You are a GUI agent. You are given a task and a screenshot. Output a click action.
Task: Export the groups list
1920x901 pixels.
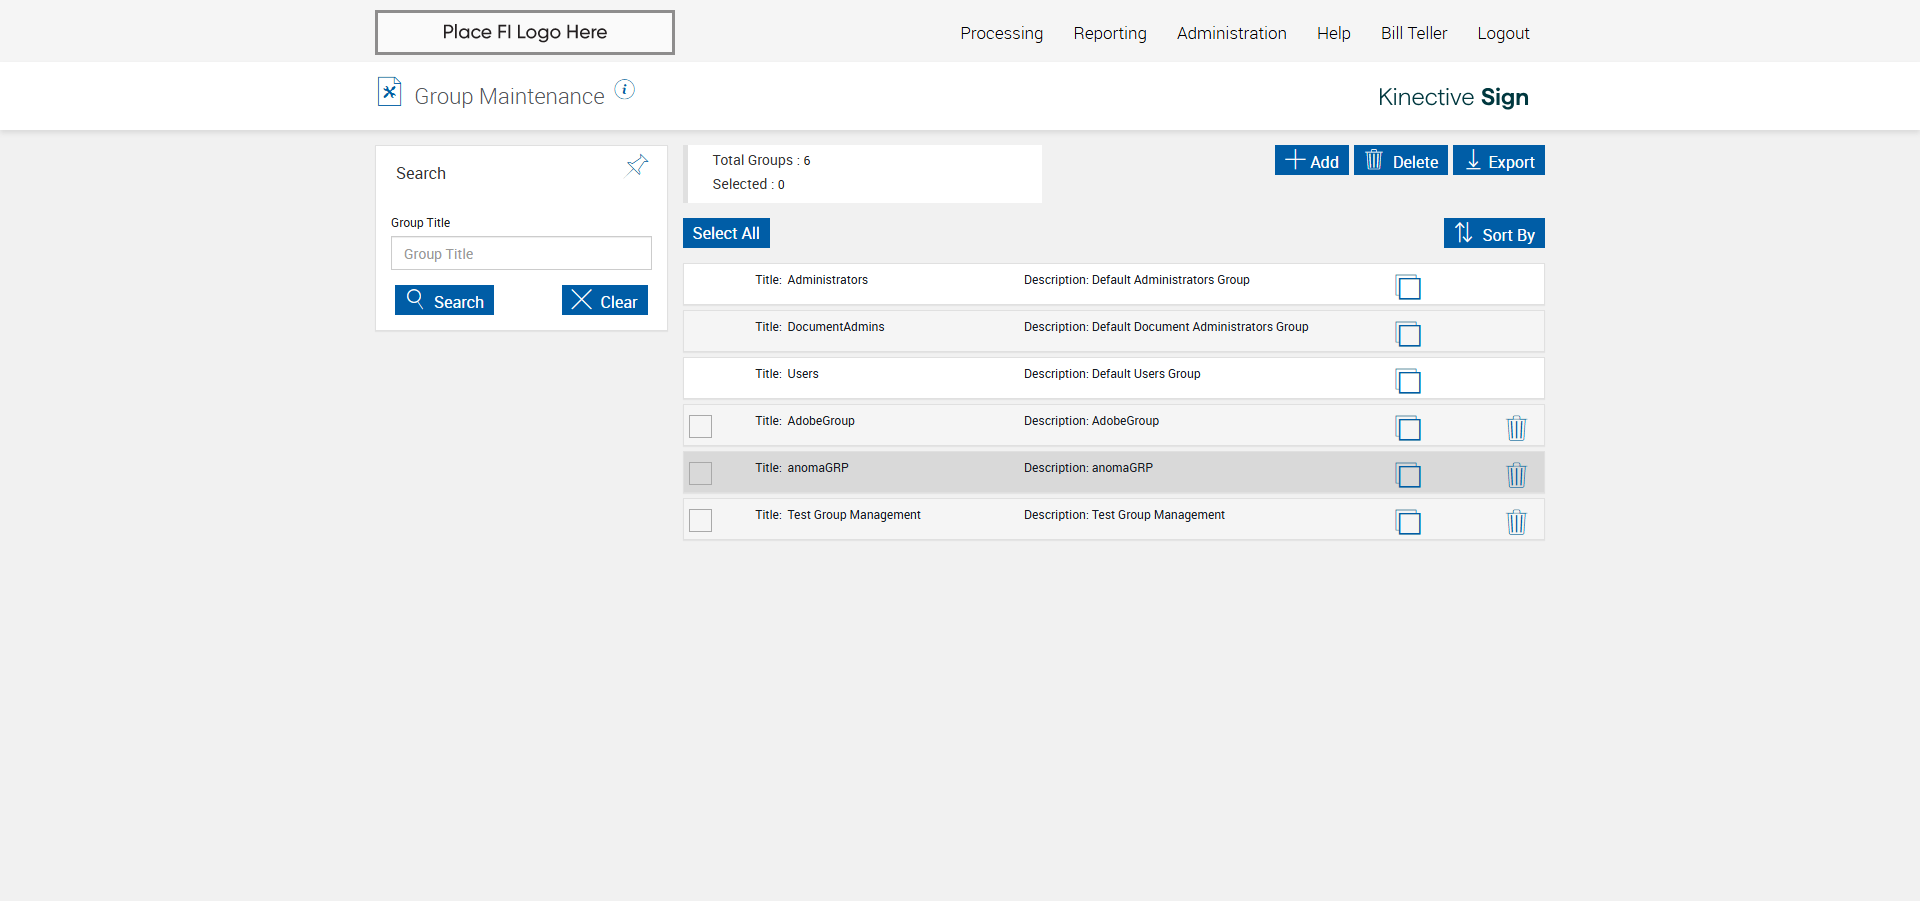(x=1498, y=161)
